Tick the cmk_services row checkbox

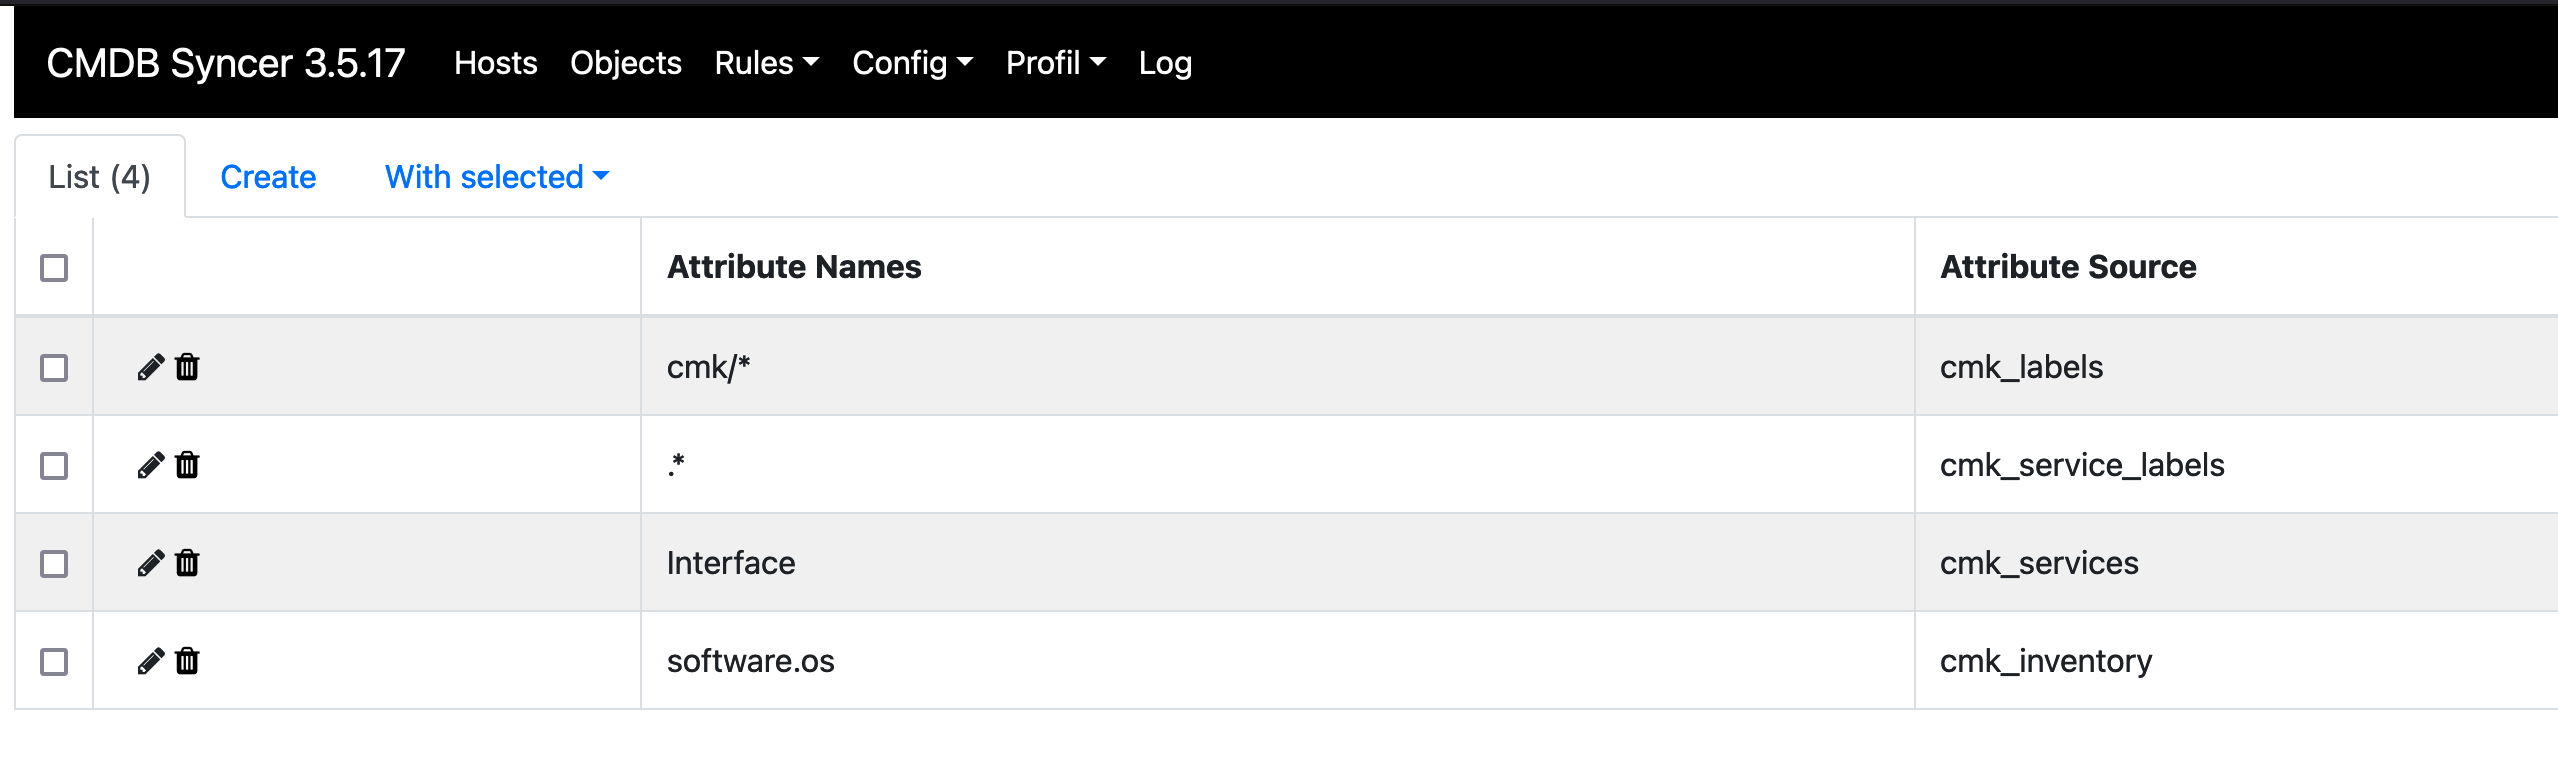(54, 564)
